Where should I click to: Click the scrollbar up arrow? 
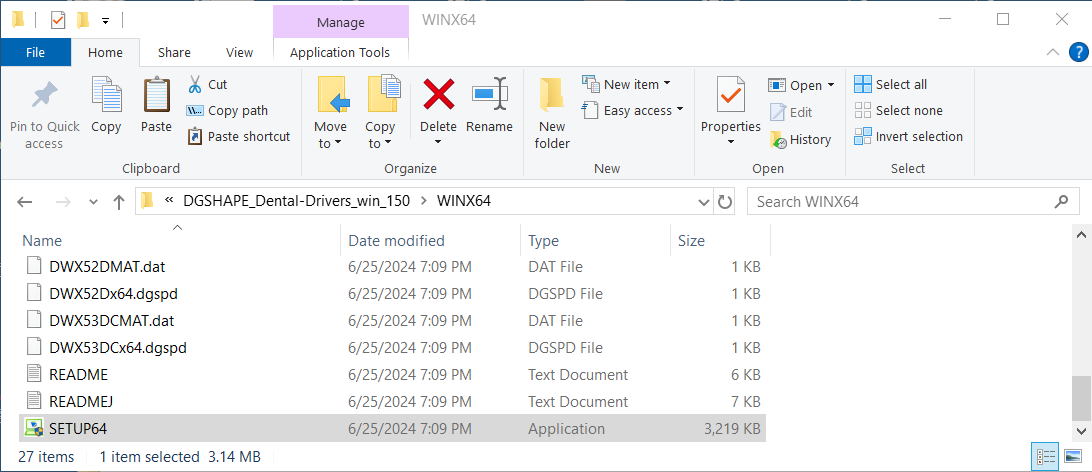pyautogui.click(x=1082, y=236)
